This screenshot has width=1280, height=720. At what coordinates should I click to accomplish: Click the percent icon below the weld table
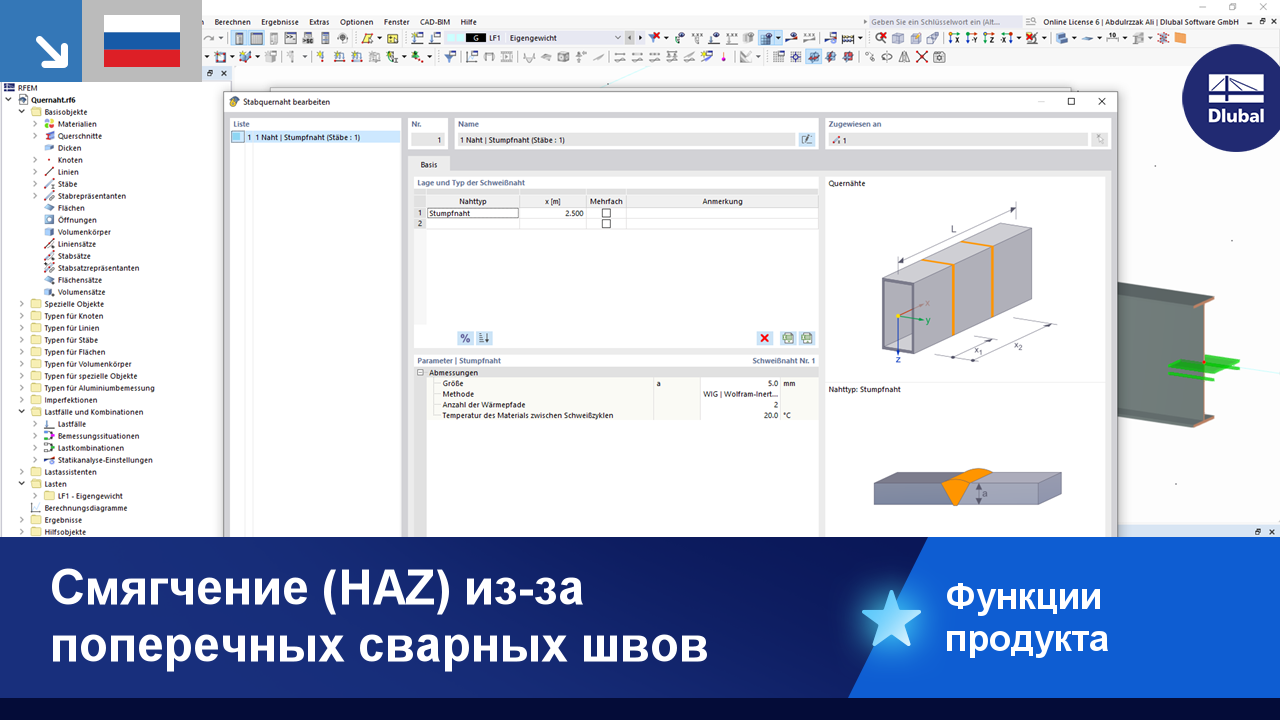(x=465, y=338)
